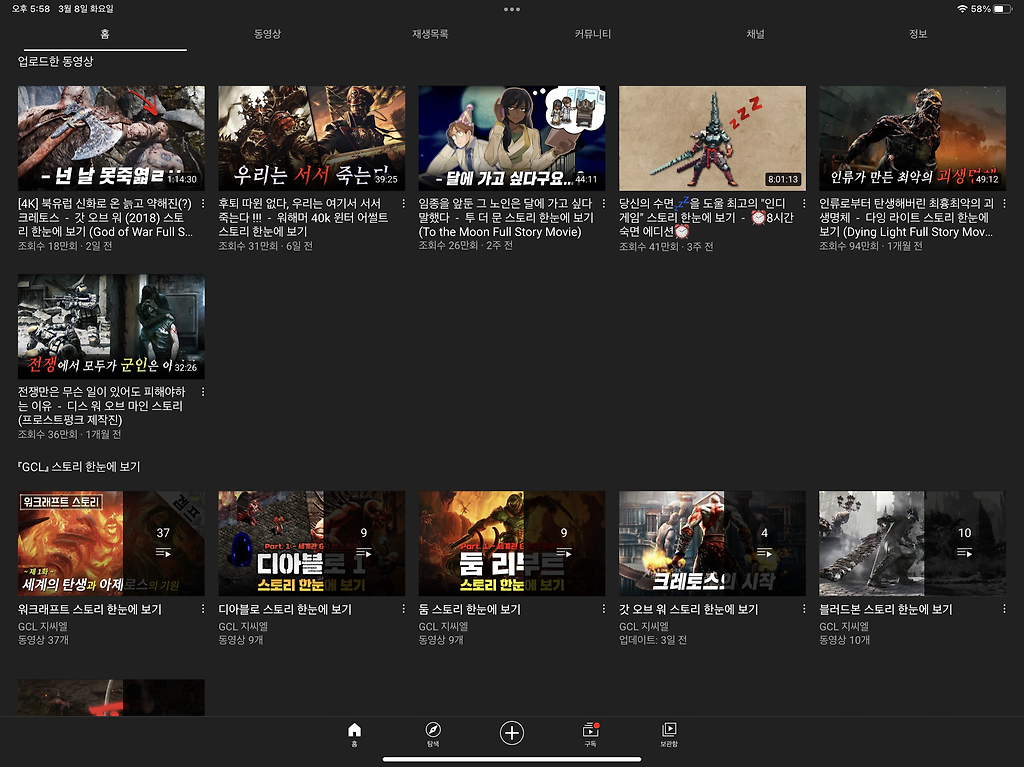Open 갓 오브 워 스토리 한눈에 보기 title
The height and width of the screenshot is (767, 1024).
(688, 609)
